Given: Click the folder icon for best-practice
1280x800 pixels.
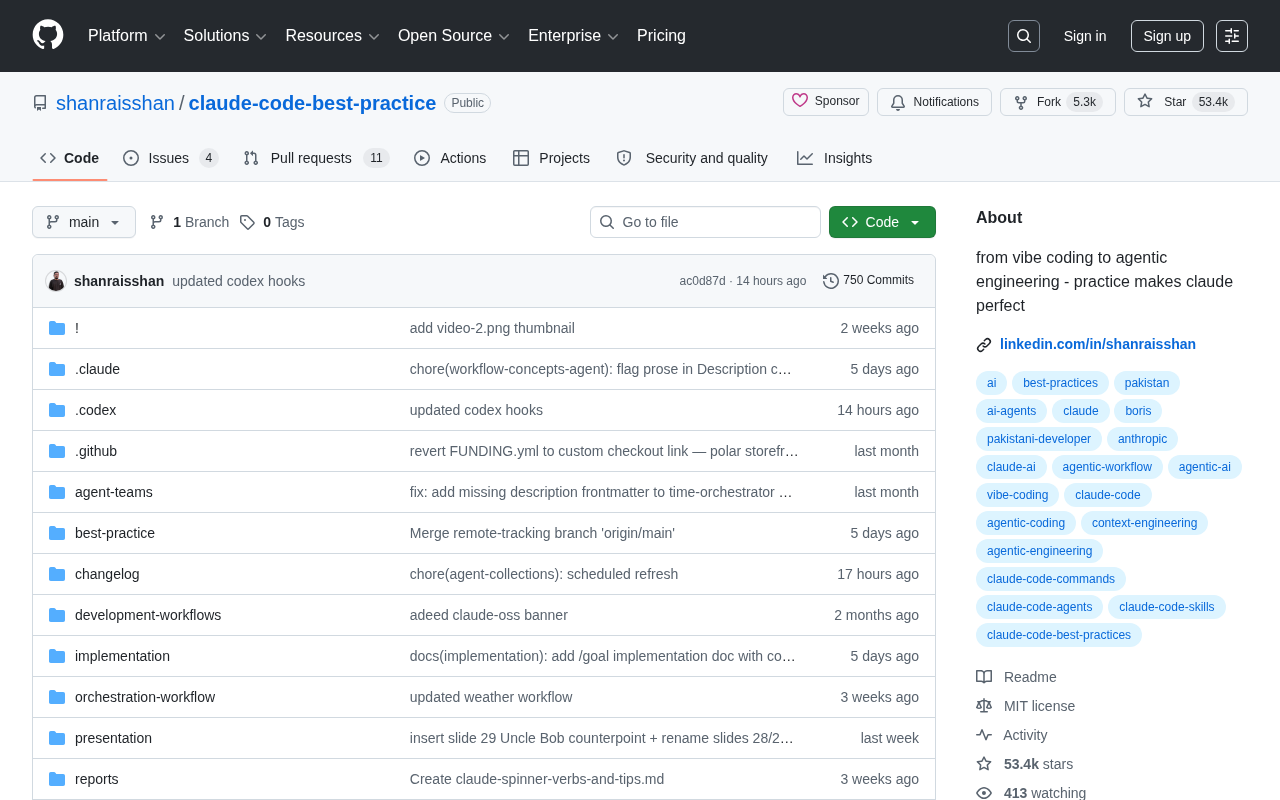Looking at the screenshot, I should click(x=57, y=533).
